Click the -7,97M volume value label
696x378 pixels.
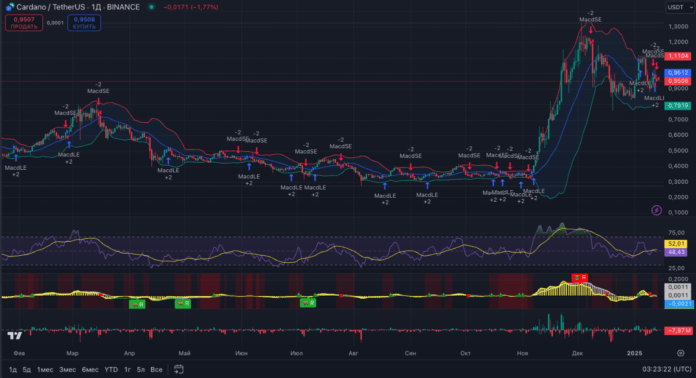(678, 331)
